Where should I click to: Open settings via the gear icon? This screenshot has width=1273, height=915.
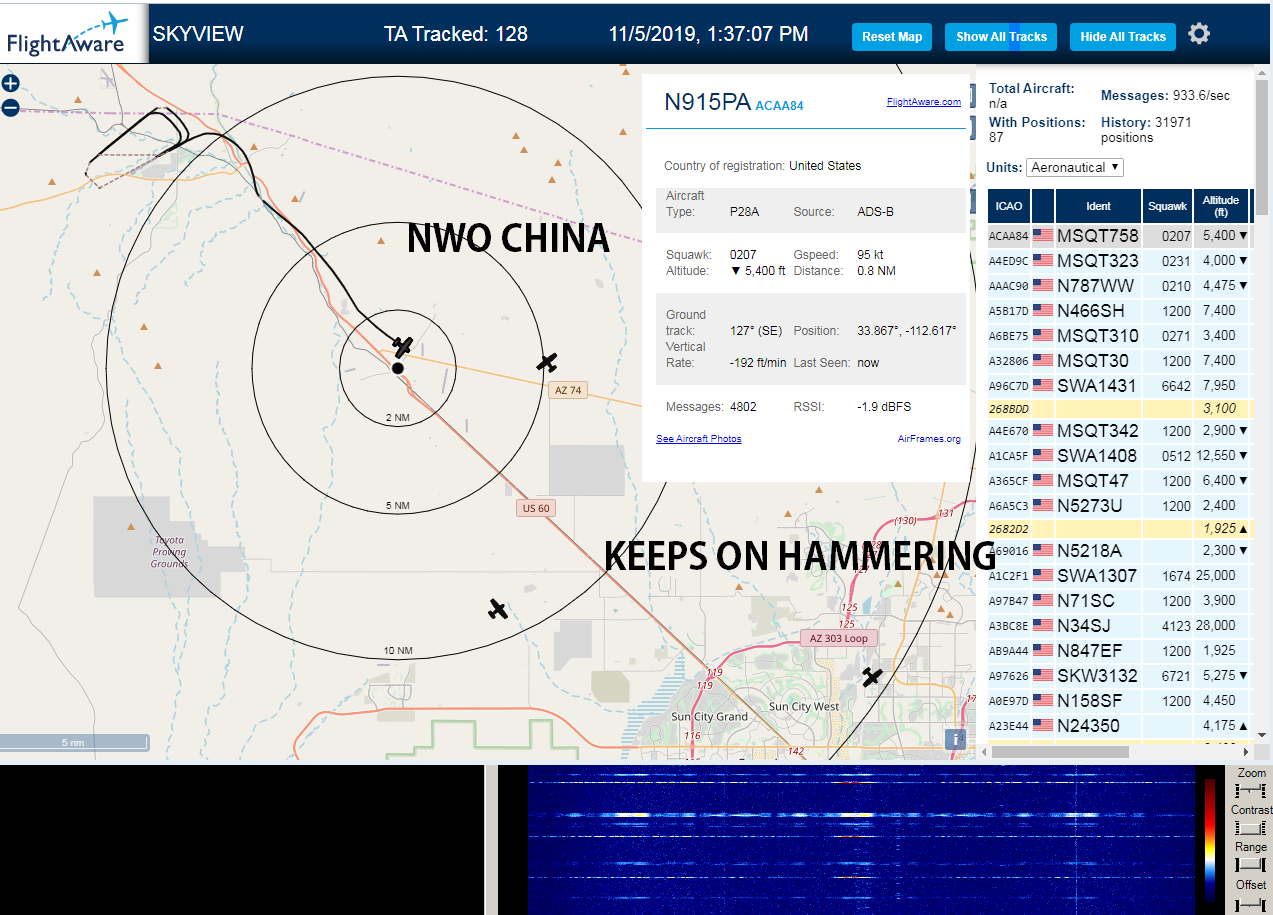[x=1199, y=34]
